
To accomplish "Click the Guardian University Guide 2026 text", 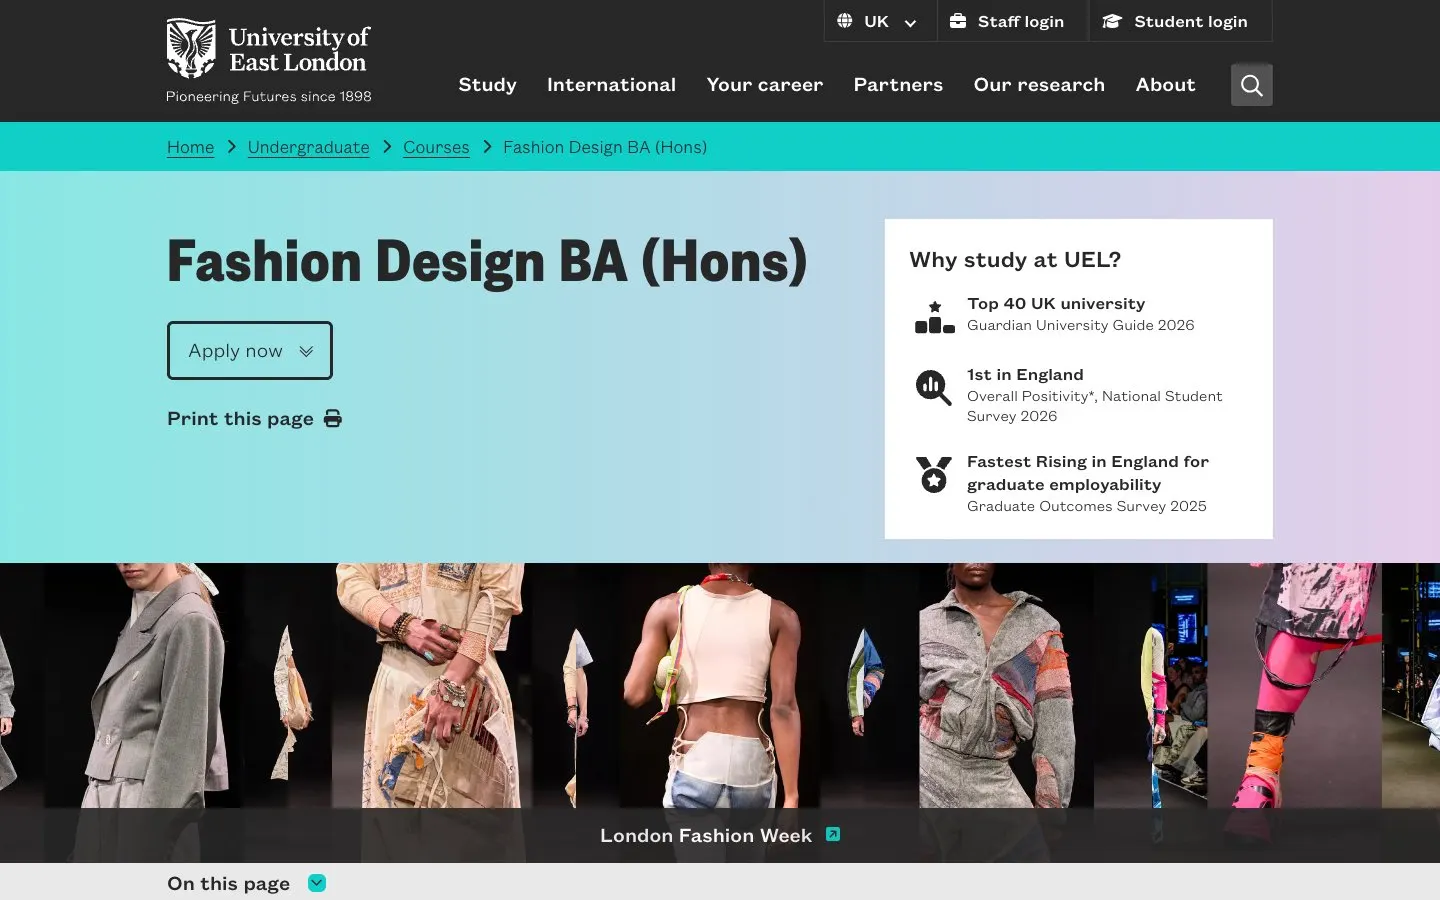I will [1080, 325].
